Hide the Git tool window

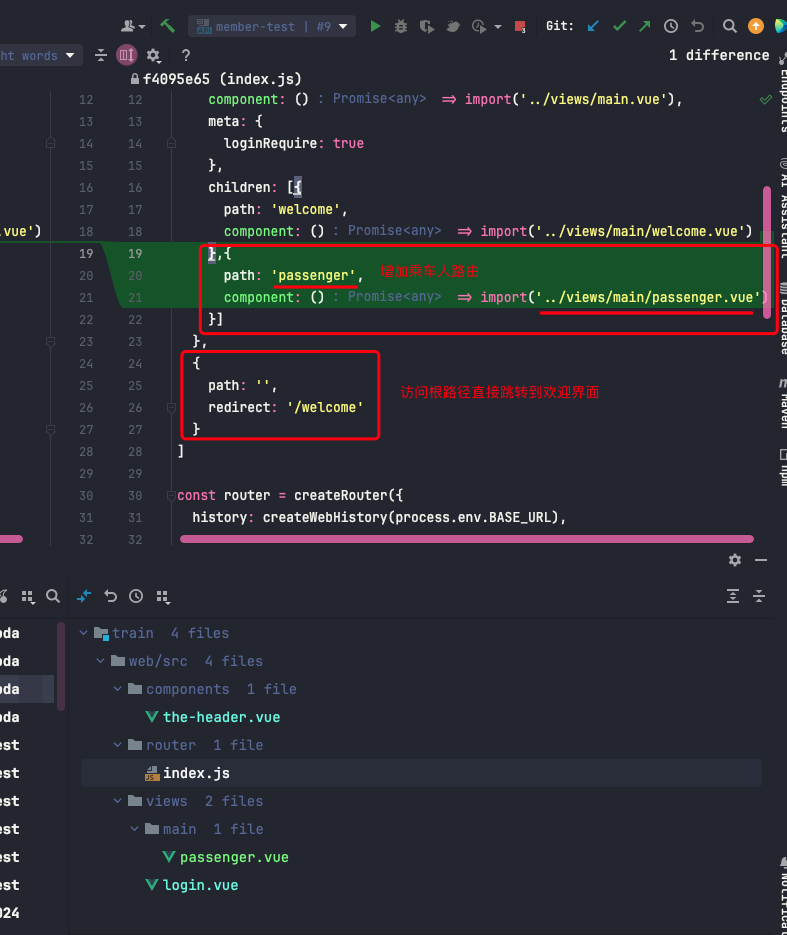pos(761,560)
